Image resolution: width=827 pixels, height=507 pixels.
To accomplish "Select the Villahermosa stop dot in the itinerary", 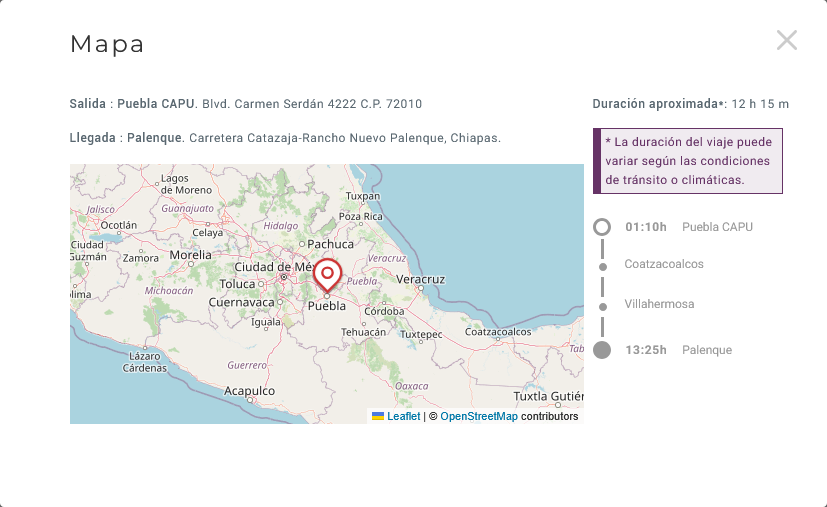I will (602, 306).
